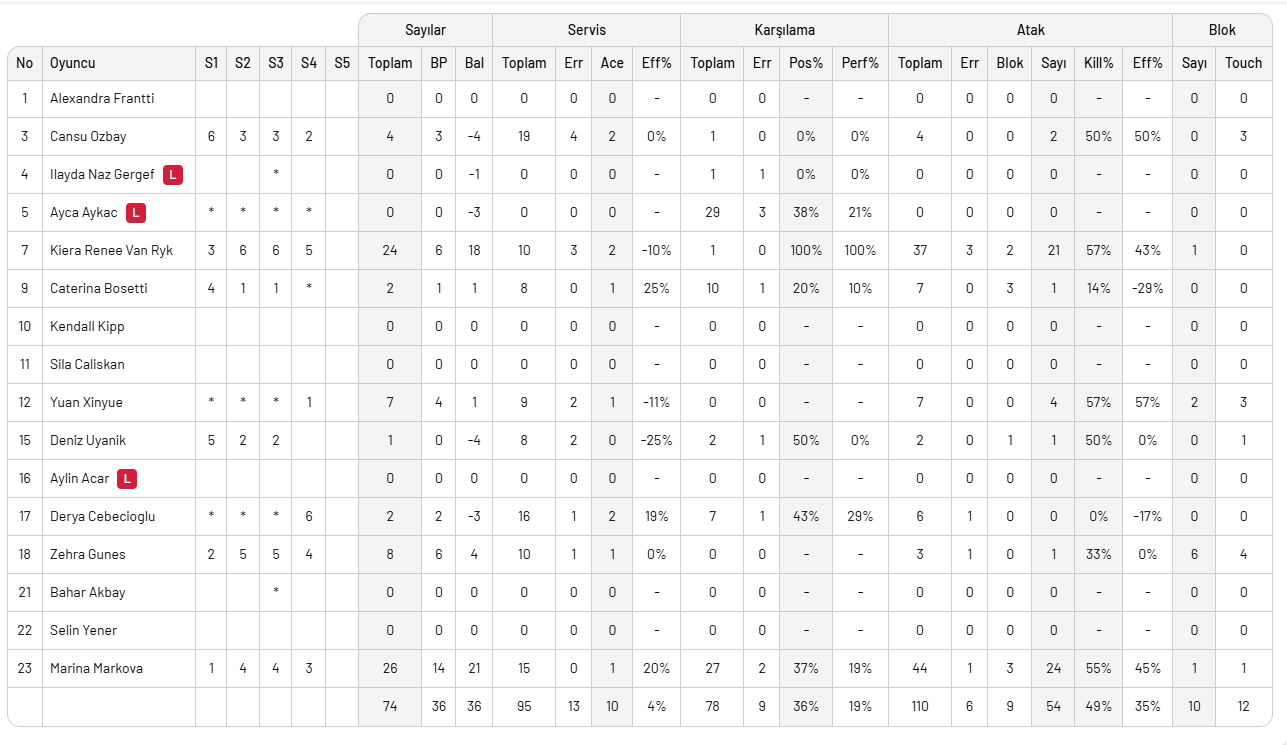Viewport: 1287px width, 745px height.
Task: Click the Atak group header
Action: coord(1030,30)
